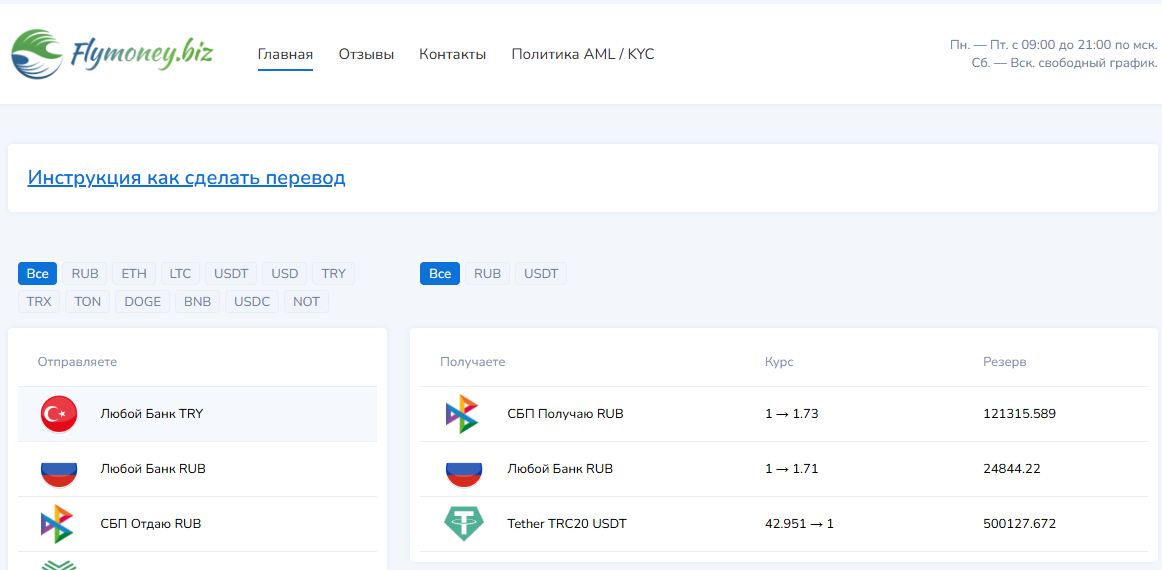Filter send currencies by USD

click(x=285, y=274)
